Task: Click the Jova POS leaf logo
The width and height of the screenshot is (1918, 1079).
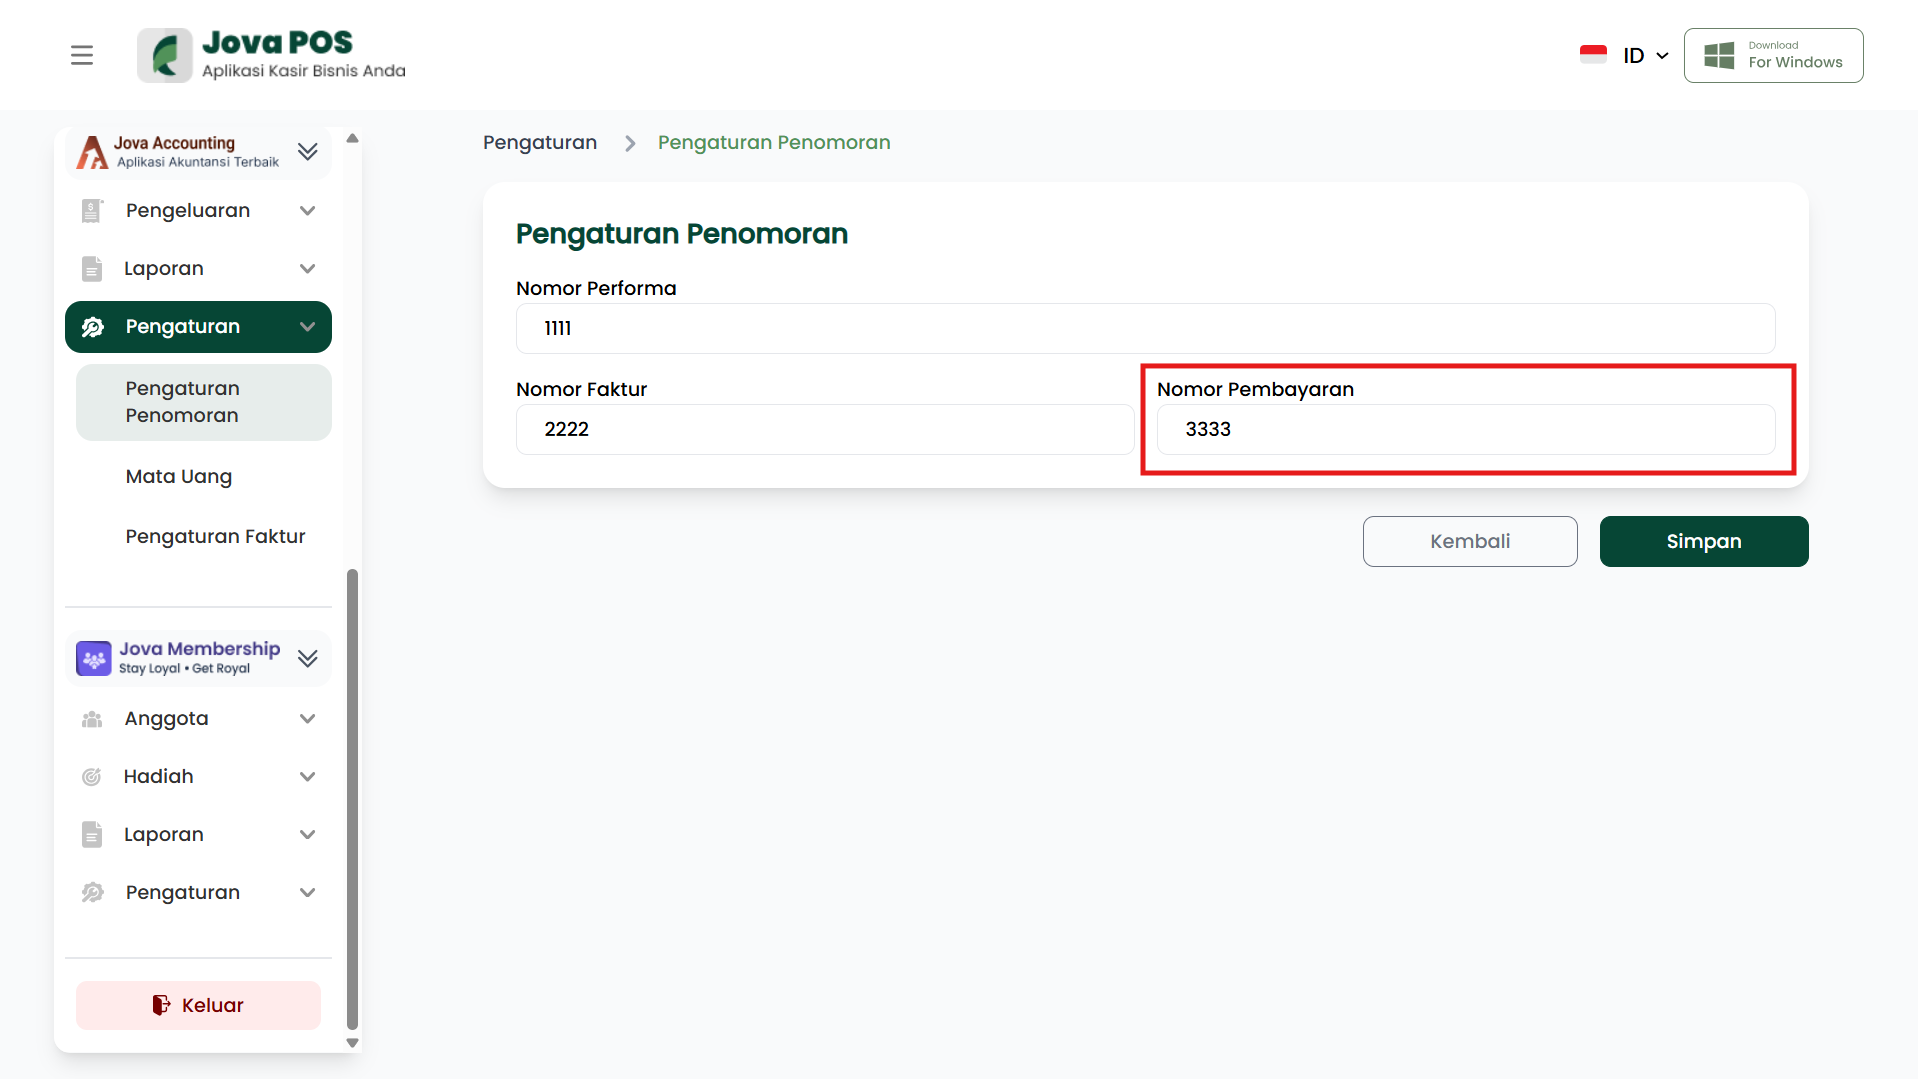Action: coord(165,55)
